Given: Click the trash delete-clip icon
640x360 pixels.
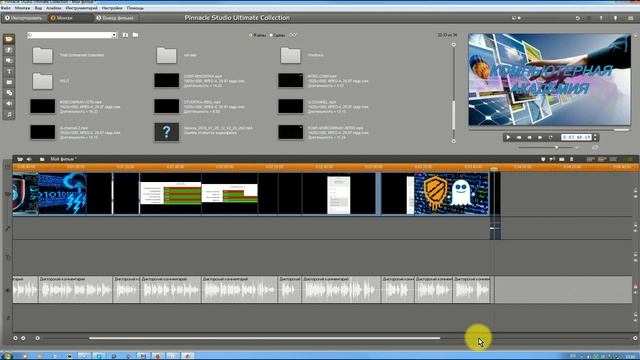Looking at the screenshot, I should point(572,159).
